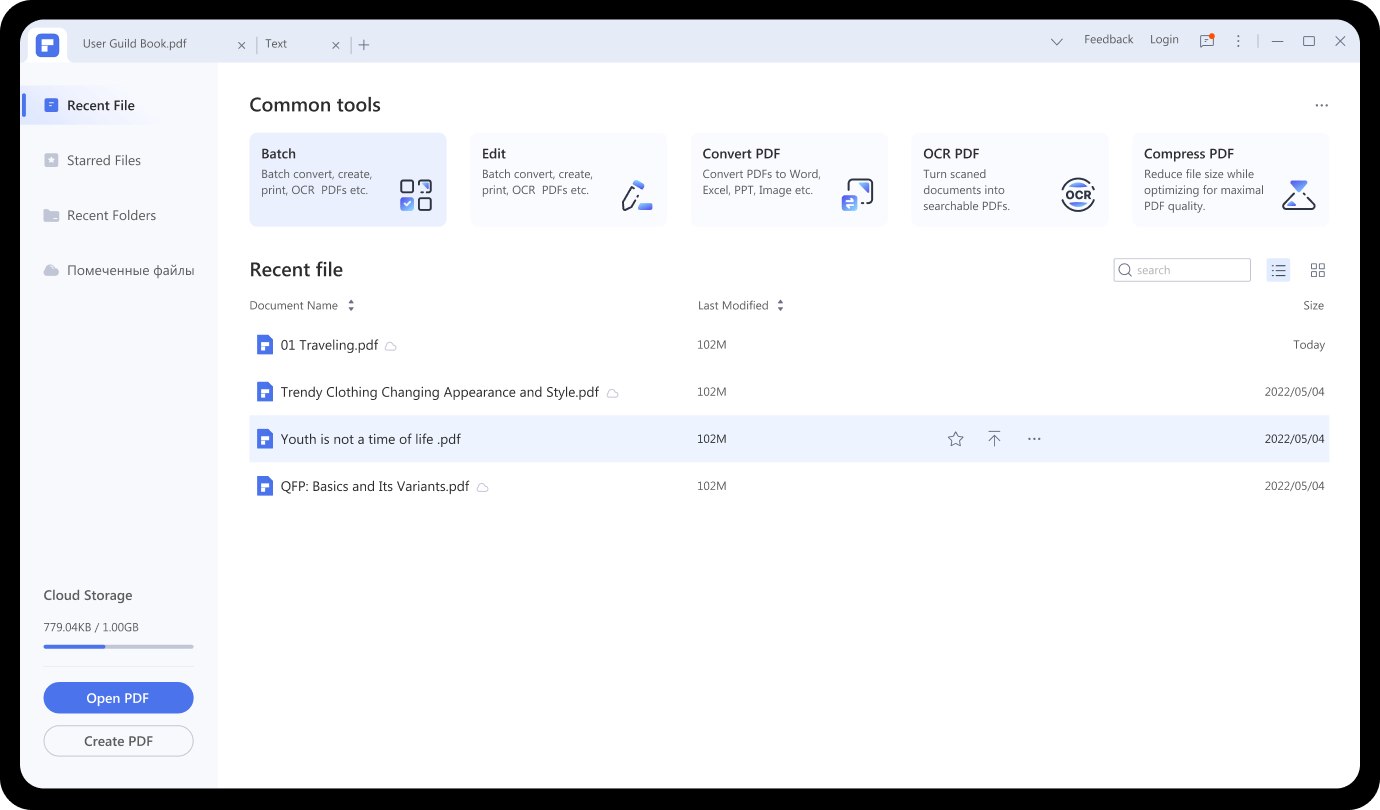Screen dimensions: 1380x810
Task: Click the Cloud Storage progress bar
Action: tap(118, 646)
